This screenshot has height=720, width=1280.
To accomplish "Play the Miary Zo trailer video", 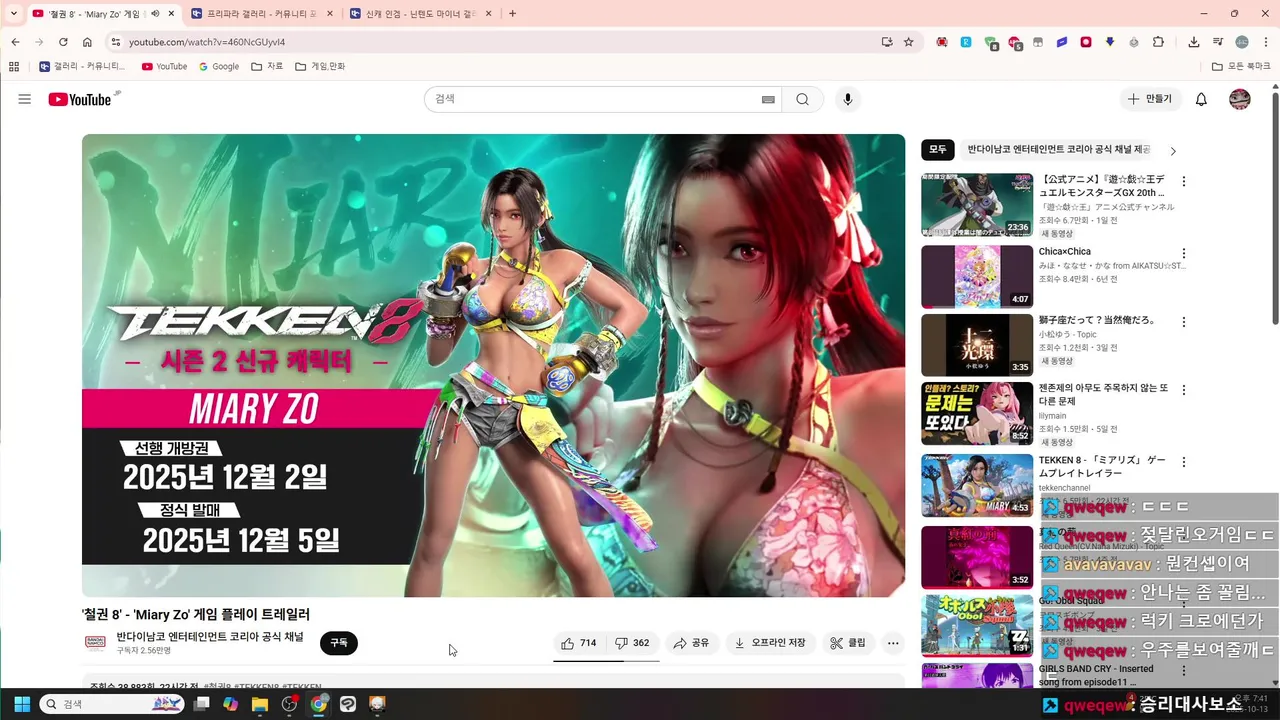I will (493, 365).
